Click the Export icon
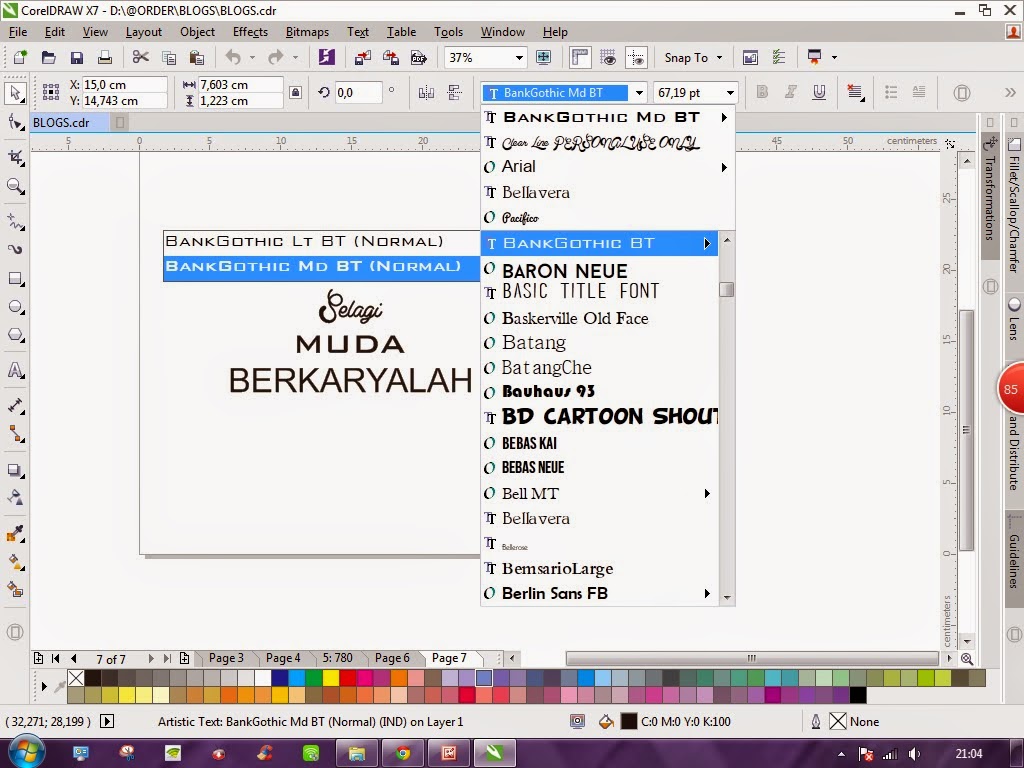The height and width of the screenshot is (768, 1024). pos(391,57)
